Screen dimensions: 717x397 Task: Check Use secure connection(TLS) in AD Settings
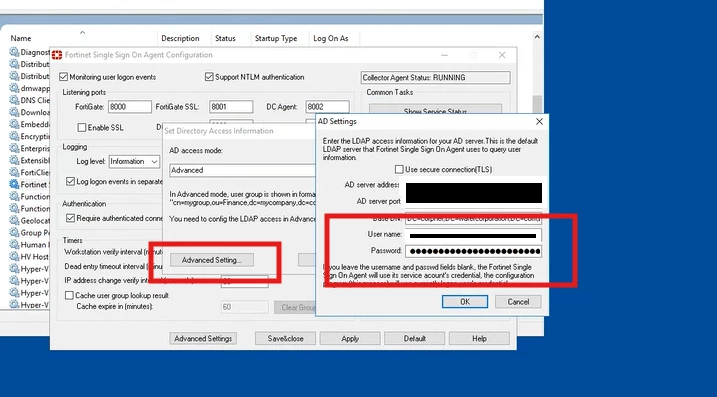399,169
